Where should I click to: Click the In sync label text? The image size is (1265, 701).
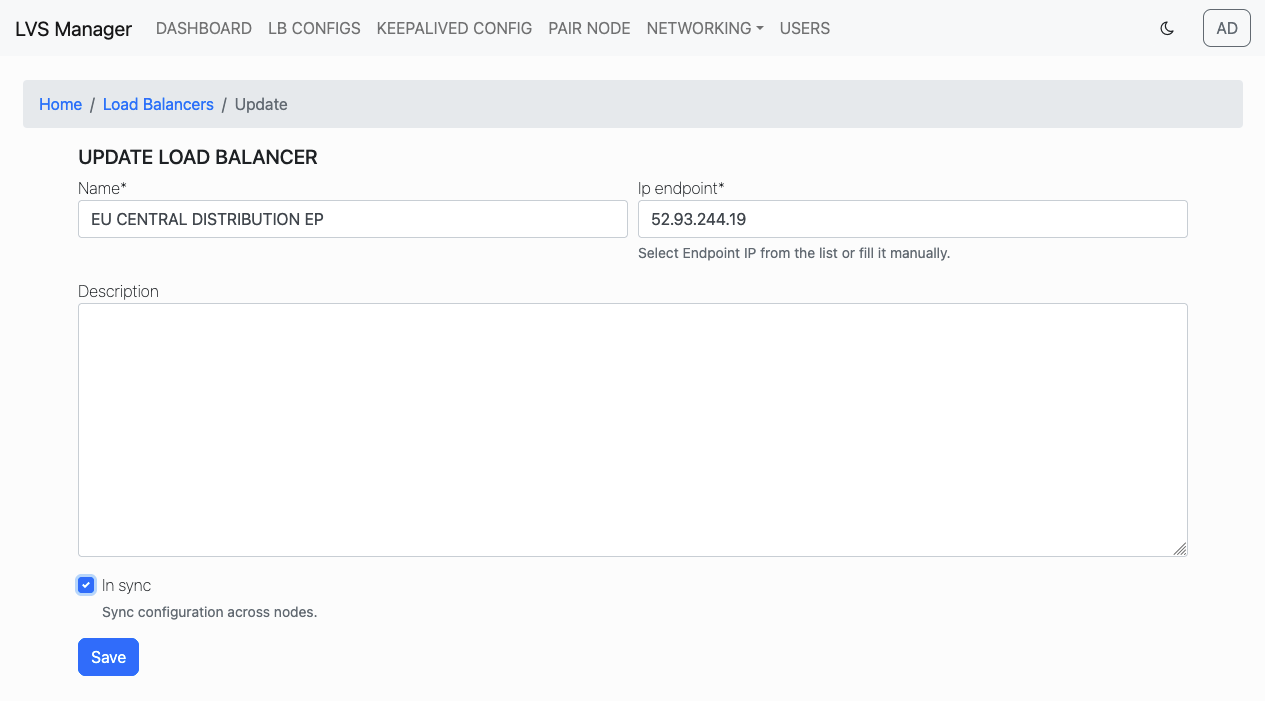click(x=126, y=585)
